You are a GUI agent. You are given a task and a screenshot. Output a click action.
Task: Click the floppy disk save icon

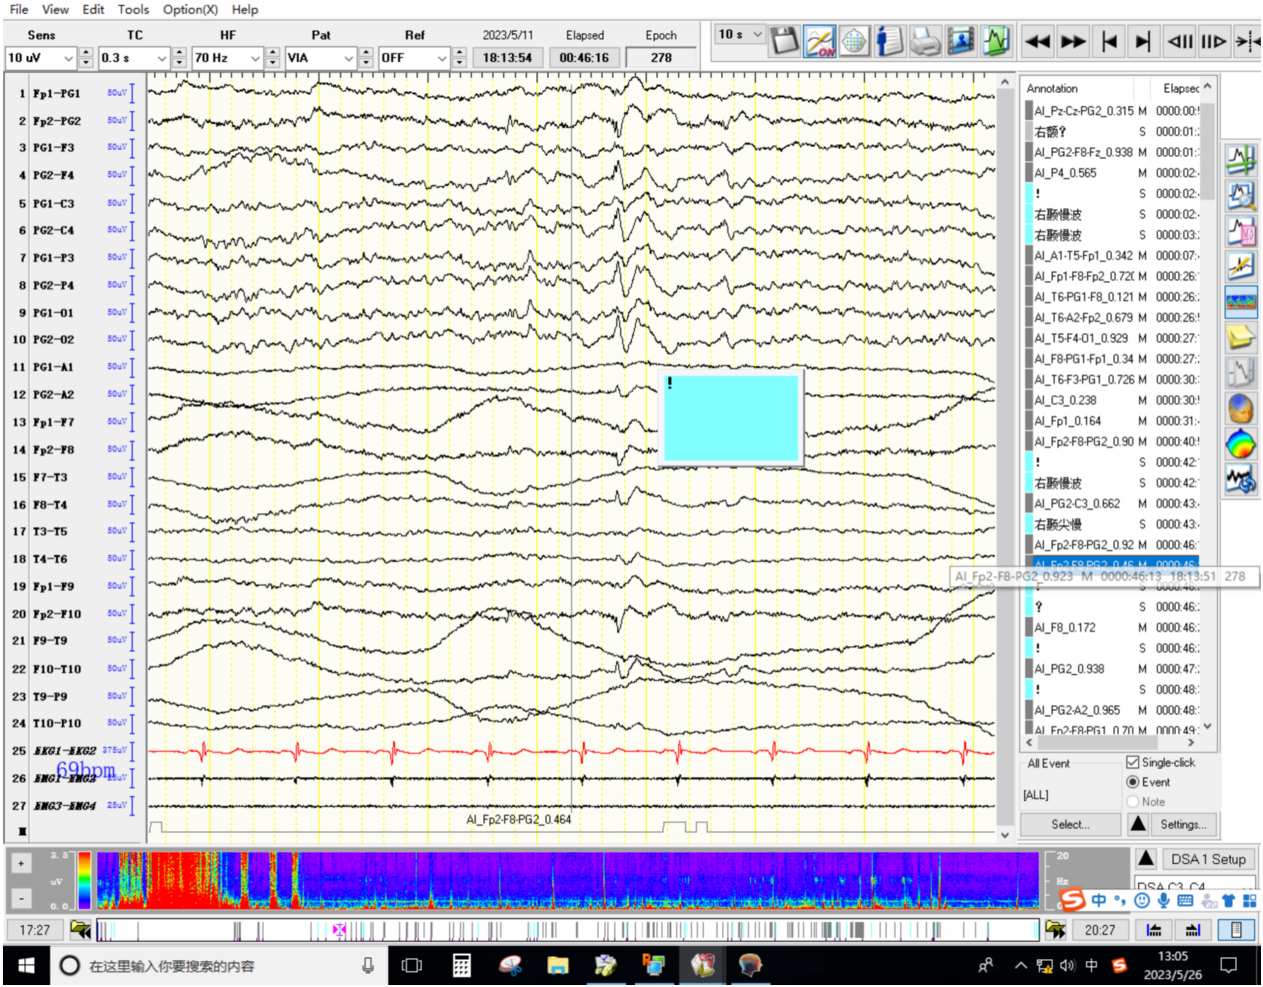click(x=786, y=41)
